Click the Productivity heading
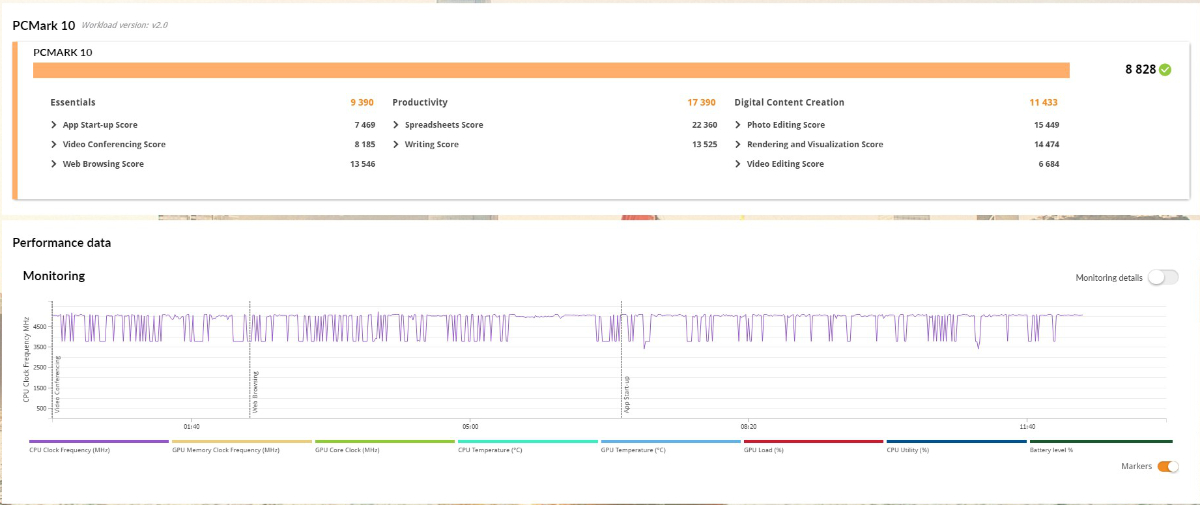Screen dimensions: 1200x505 tap(420, 102)
